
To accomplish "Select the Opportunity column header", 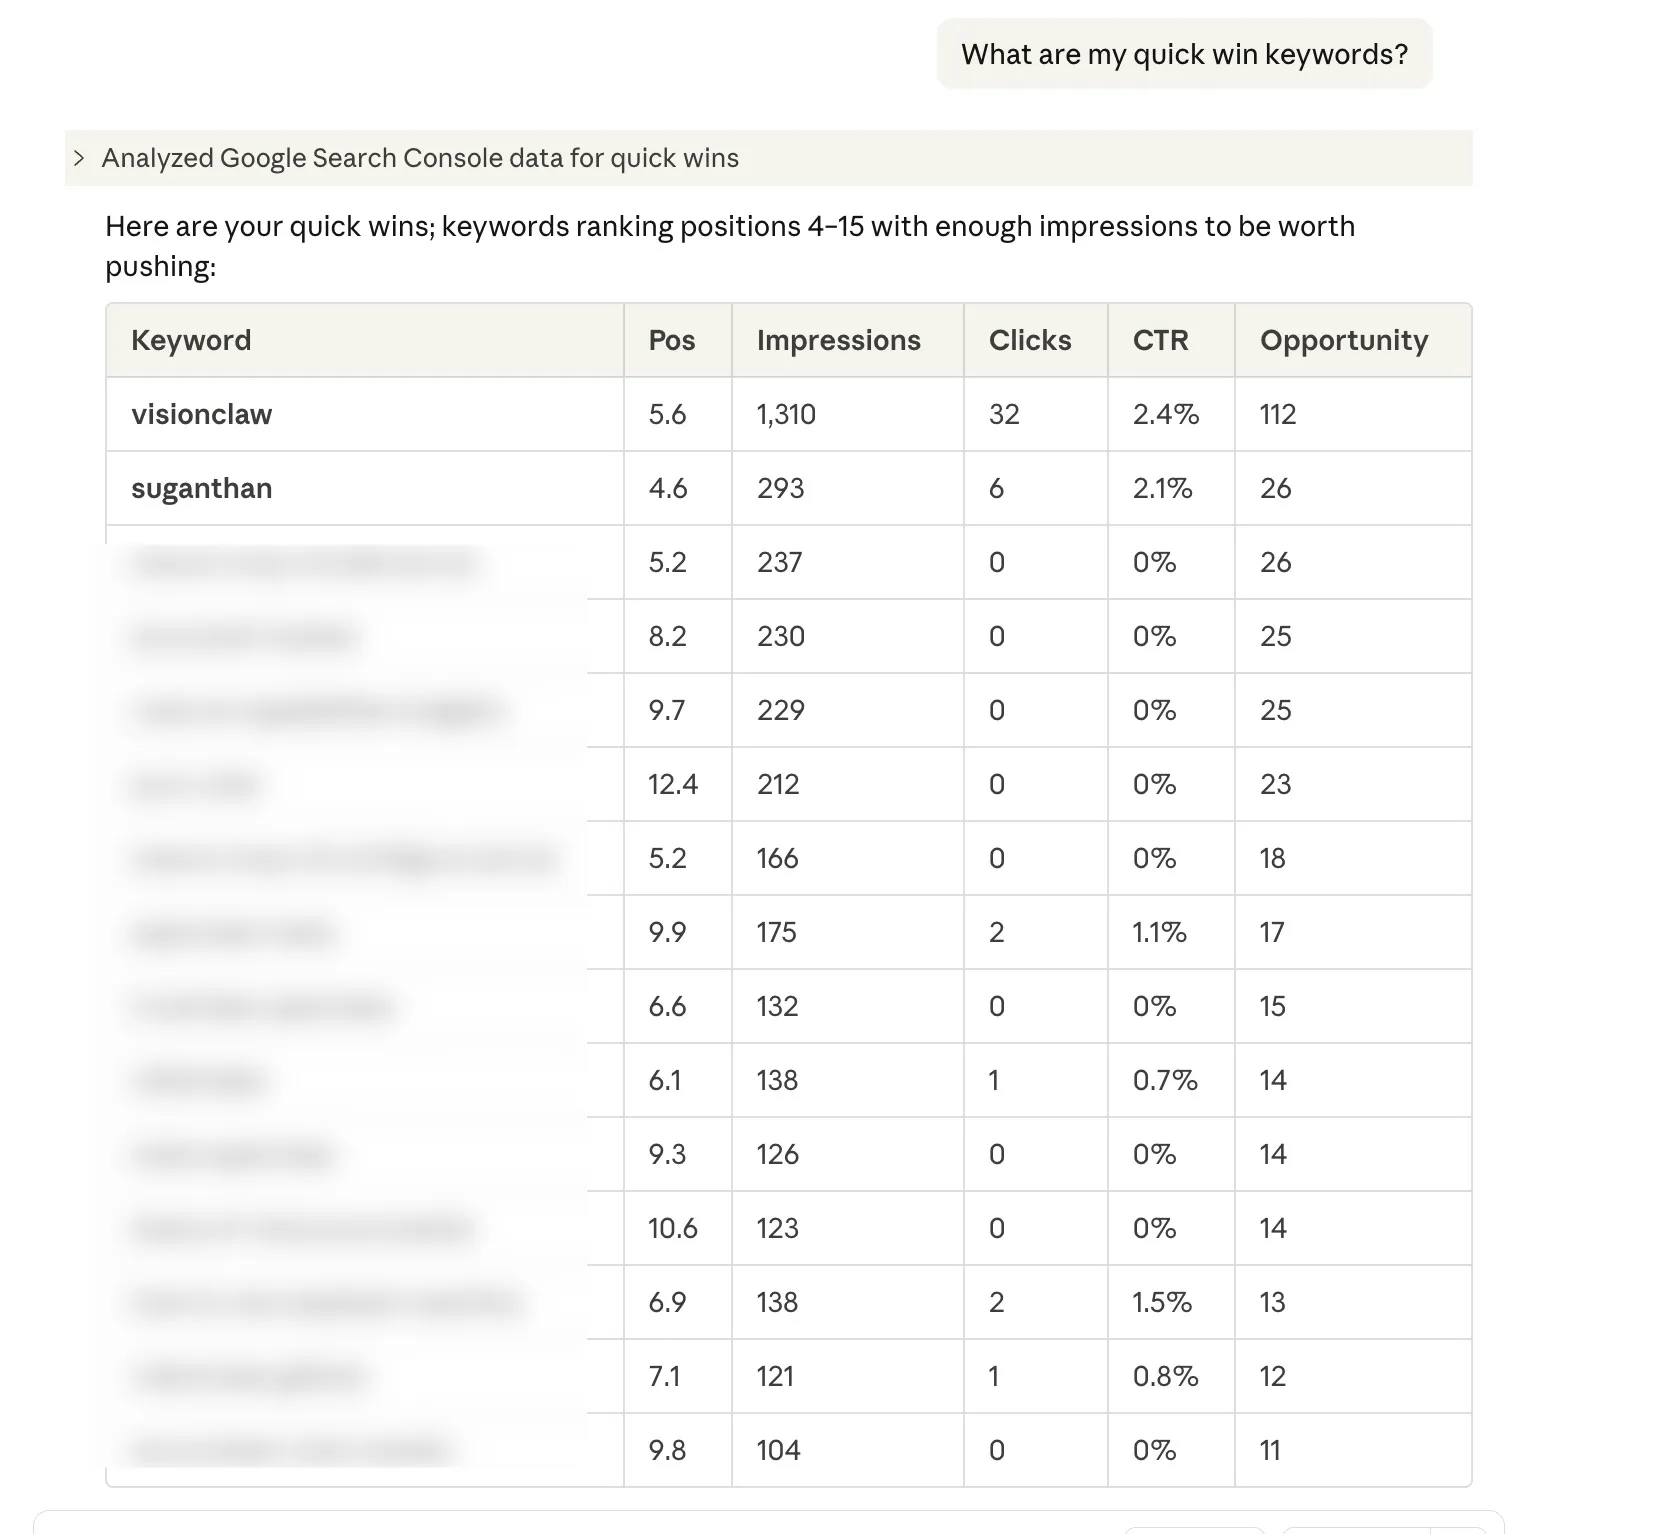I will pos(1343,340).
